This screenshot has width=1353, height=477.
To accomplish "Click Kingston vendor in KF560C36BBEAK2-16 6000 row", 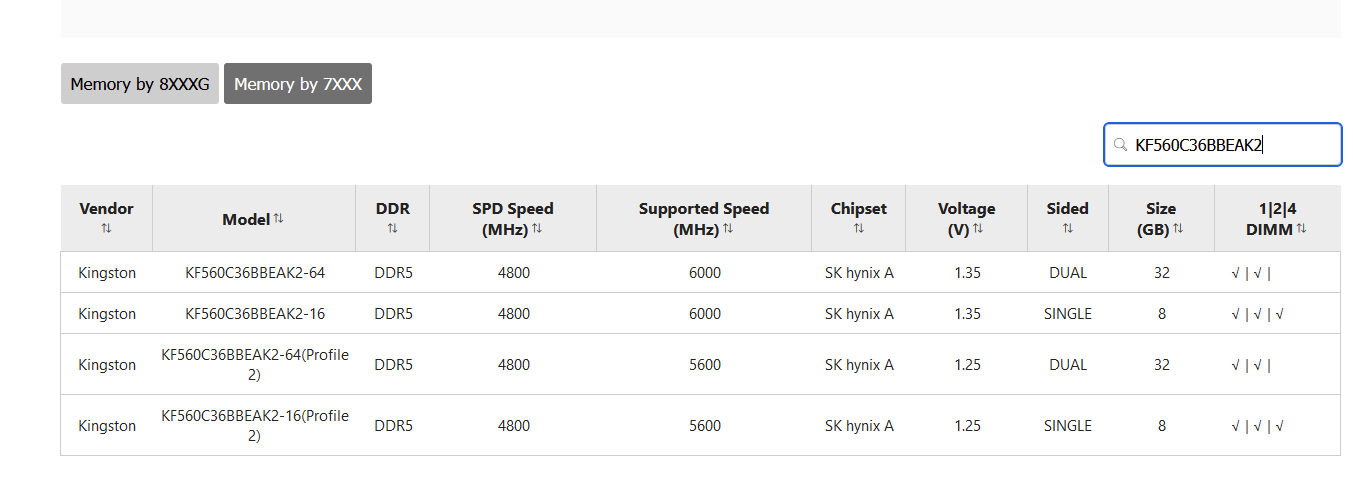I will pyautogui.click(x=107, y=313).
